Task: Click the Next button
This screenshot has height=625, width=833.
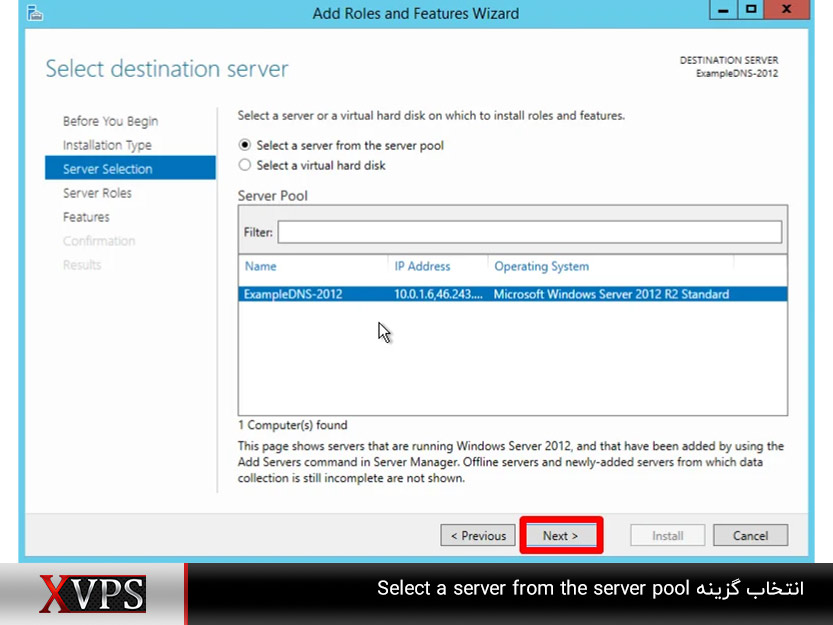Action: coord(561,535)
